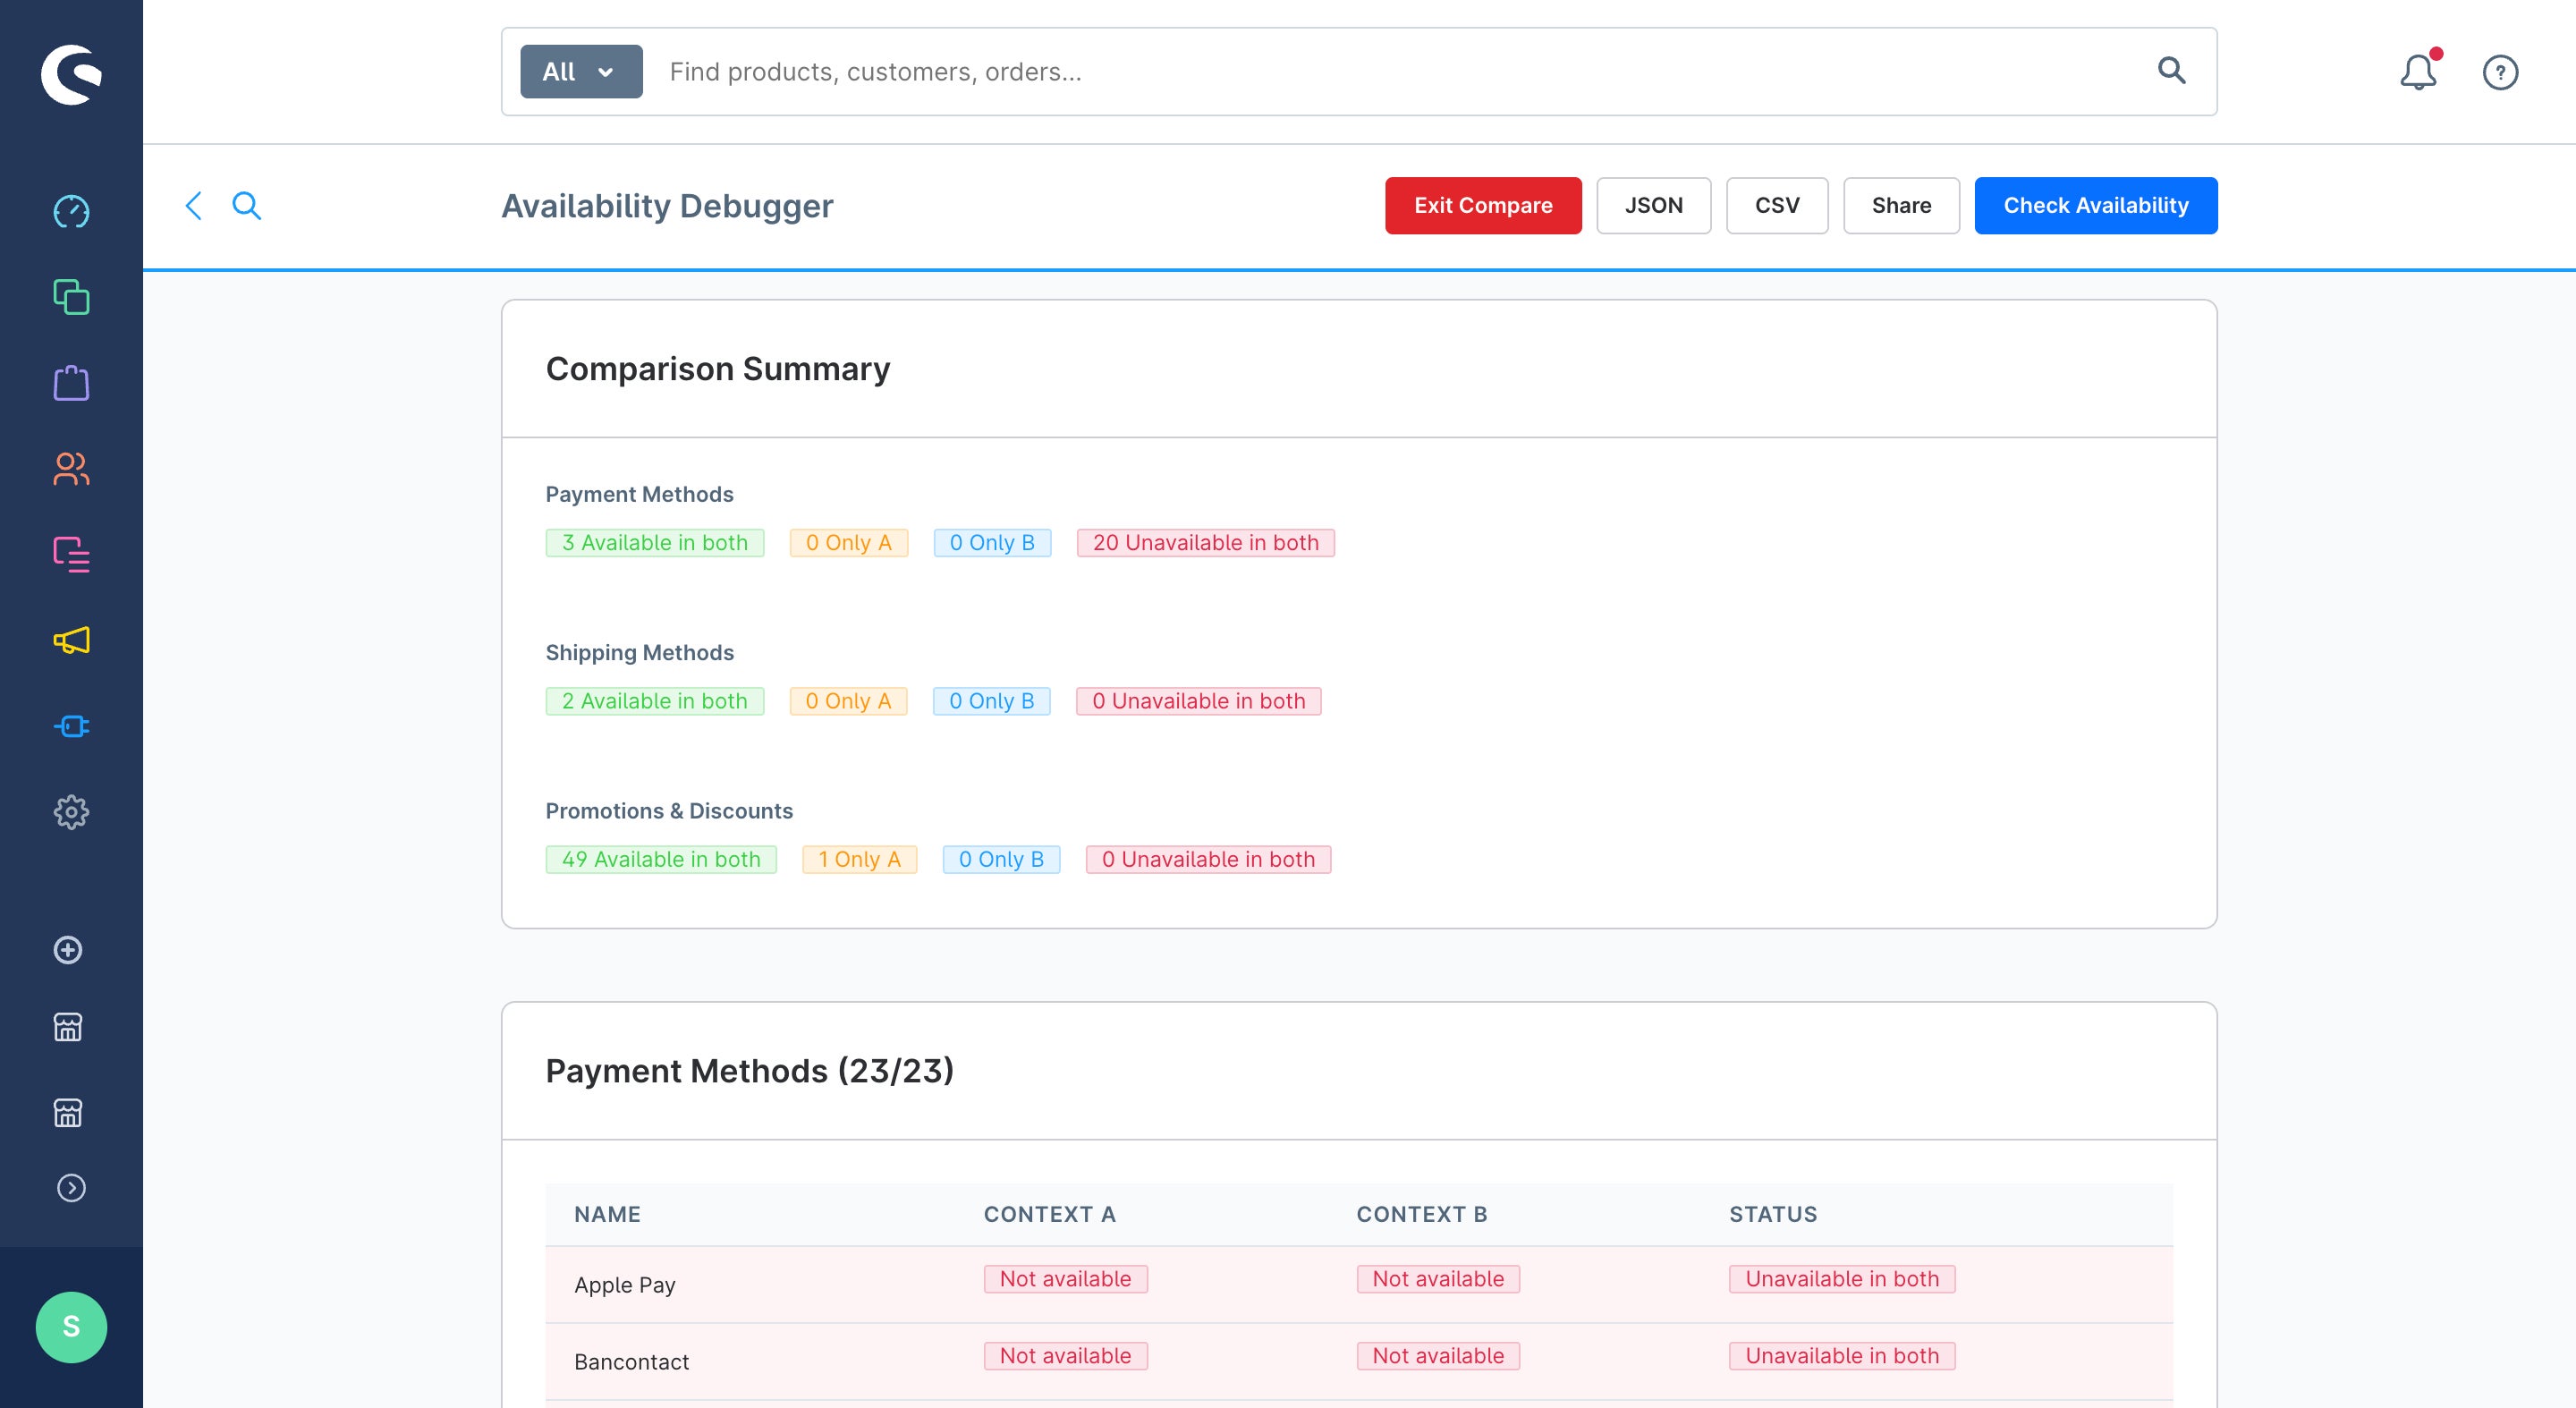Image resolution: width=2576 pixels, height=1408 pixels.
Task: Open the All search type dropdown
Action: pos(581,72)
